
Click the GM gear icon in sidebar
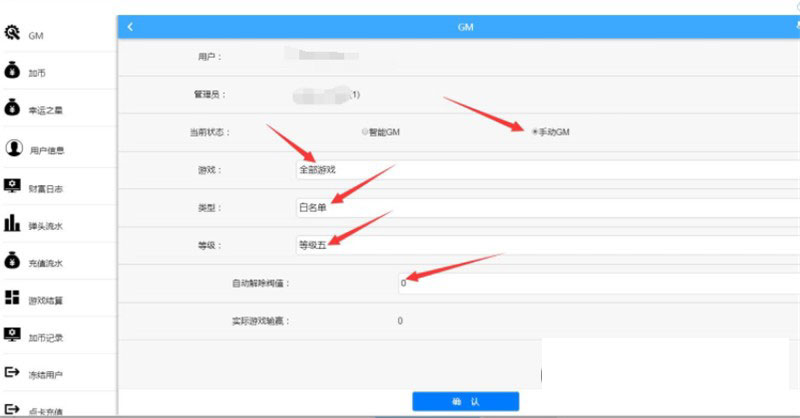point(12,32)
